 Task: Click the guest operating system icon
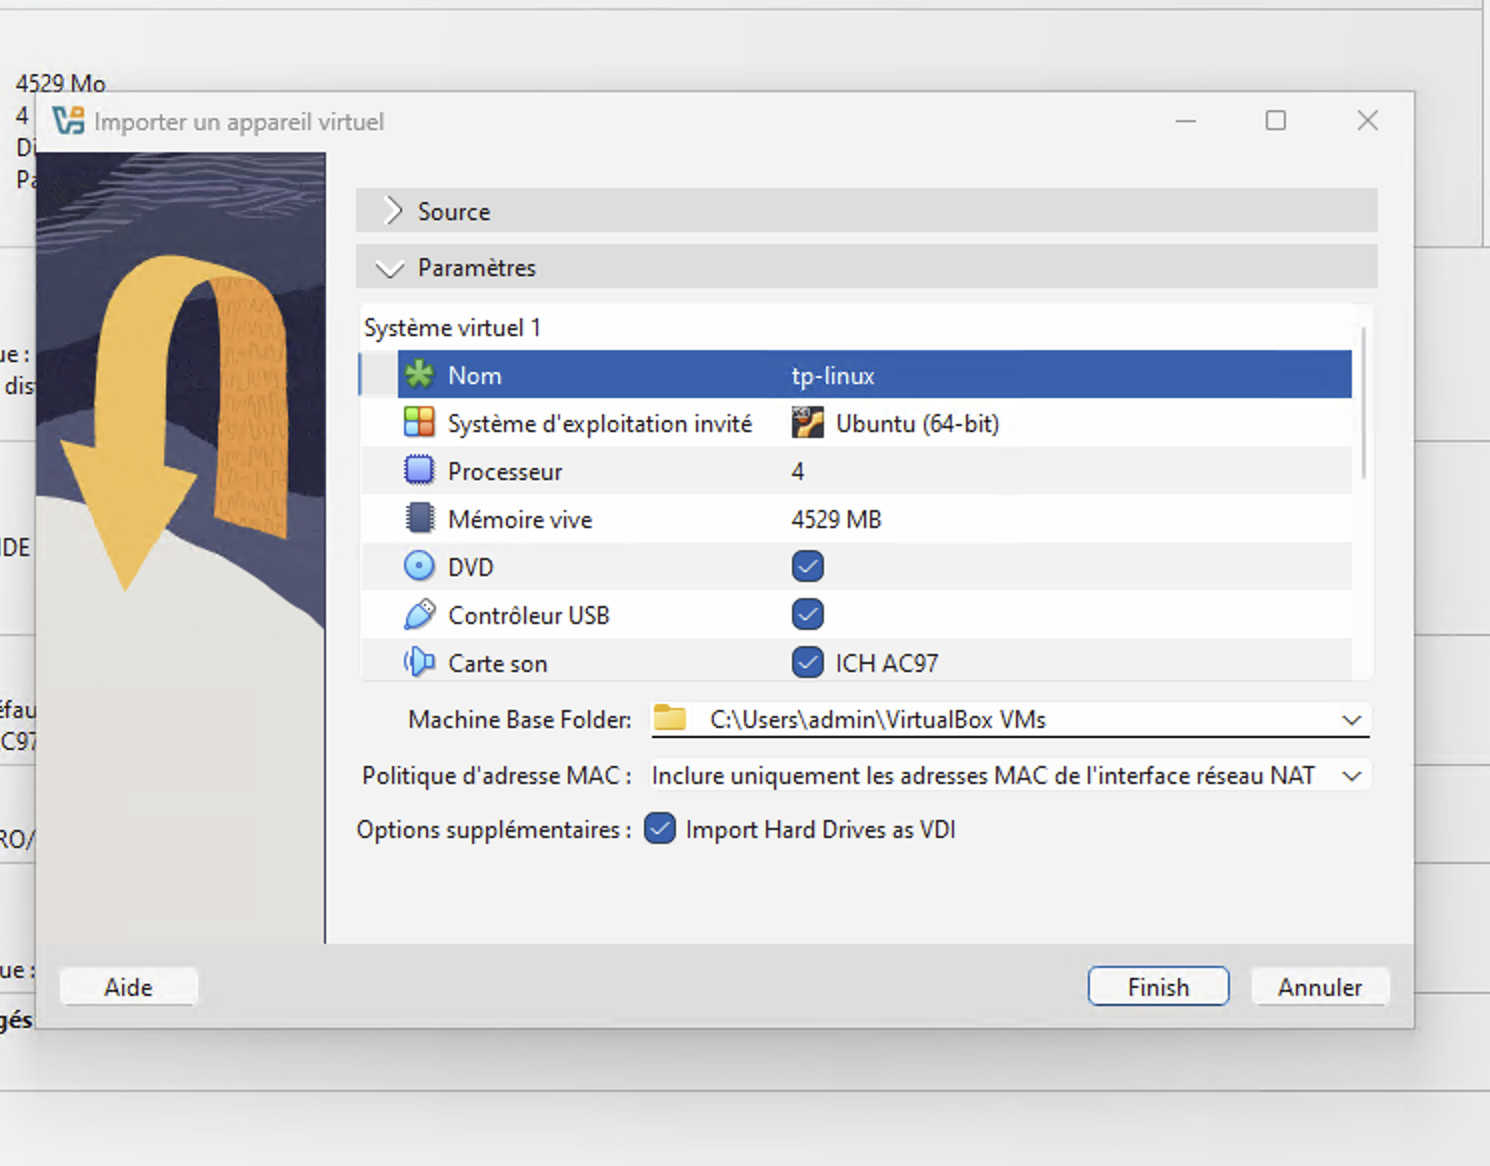click(x=419, y=423)
